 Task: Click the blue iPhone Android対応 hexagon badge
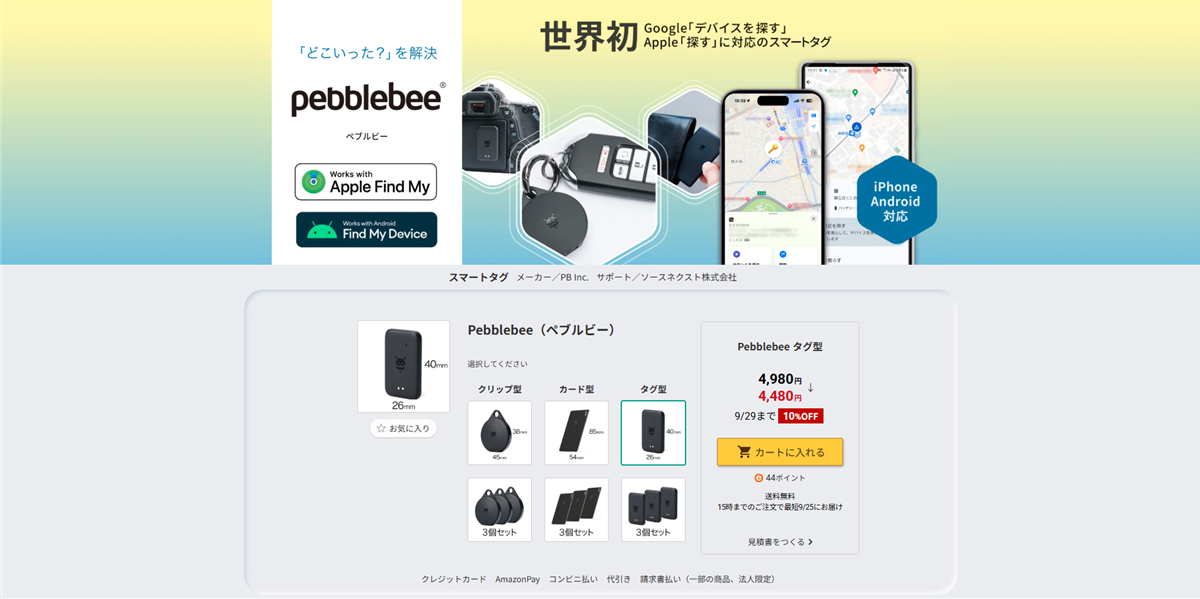point(895,201)
